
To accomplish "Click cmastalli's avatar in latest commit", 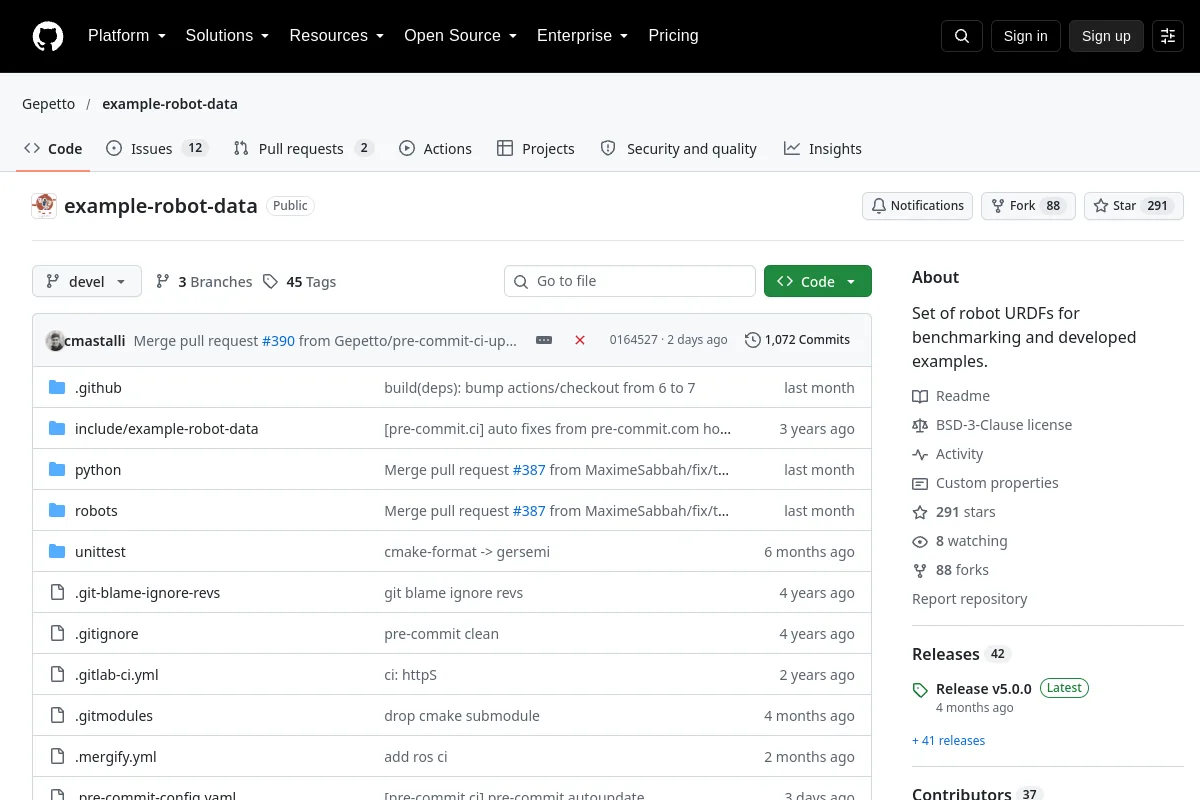I will click(x=55, y=340).
